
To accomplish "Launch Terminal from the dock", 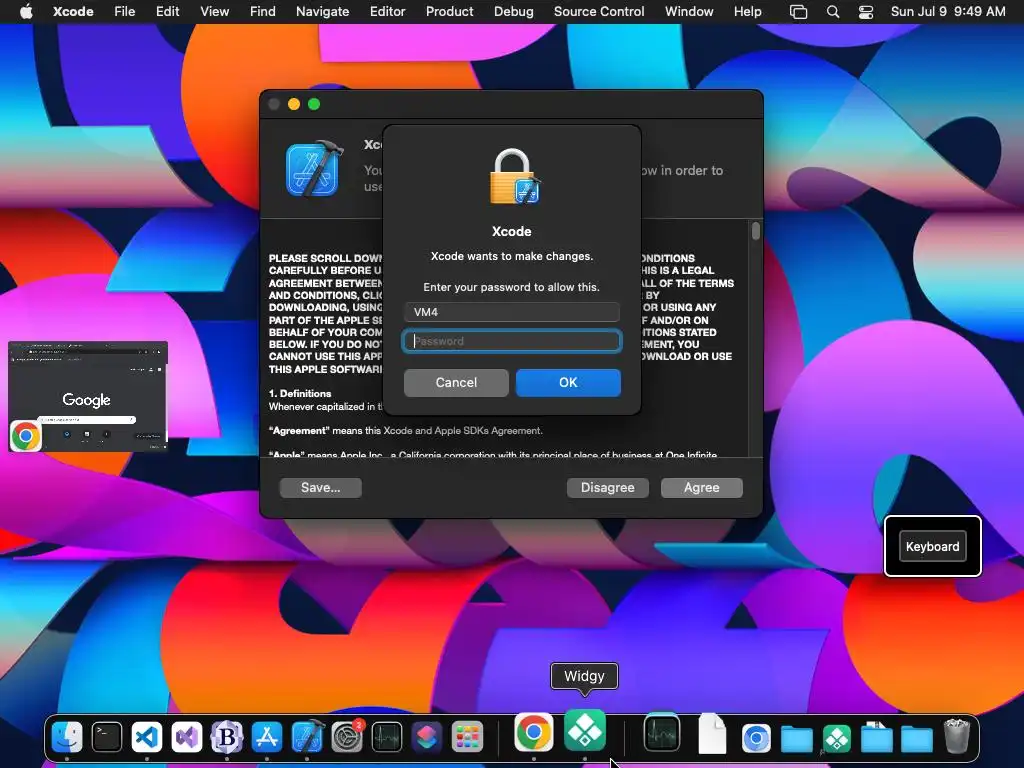I will (x=106, y=737).
